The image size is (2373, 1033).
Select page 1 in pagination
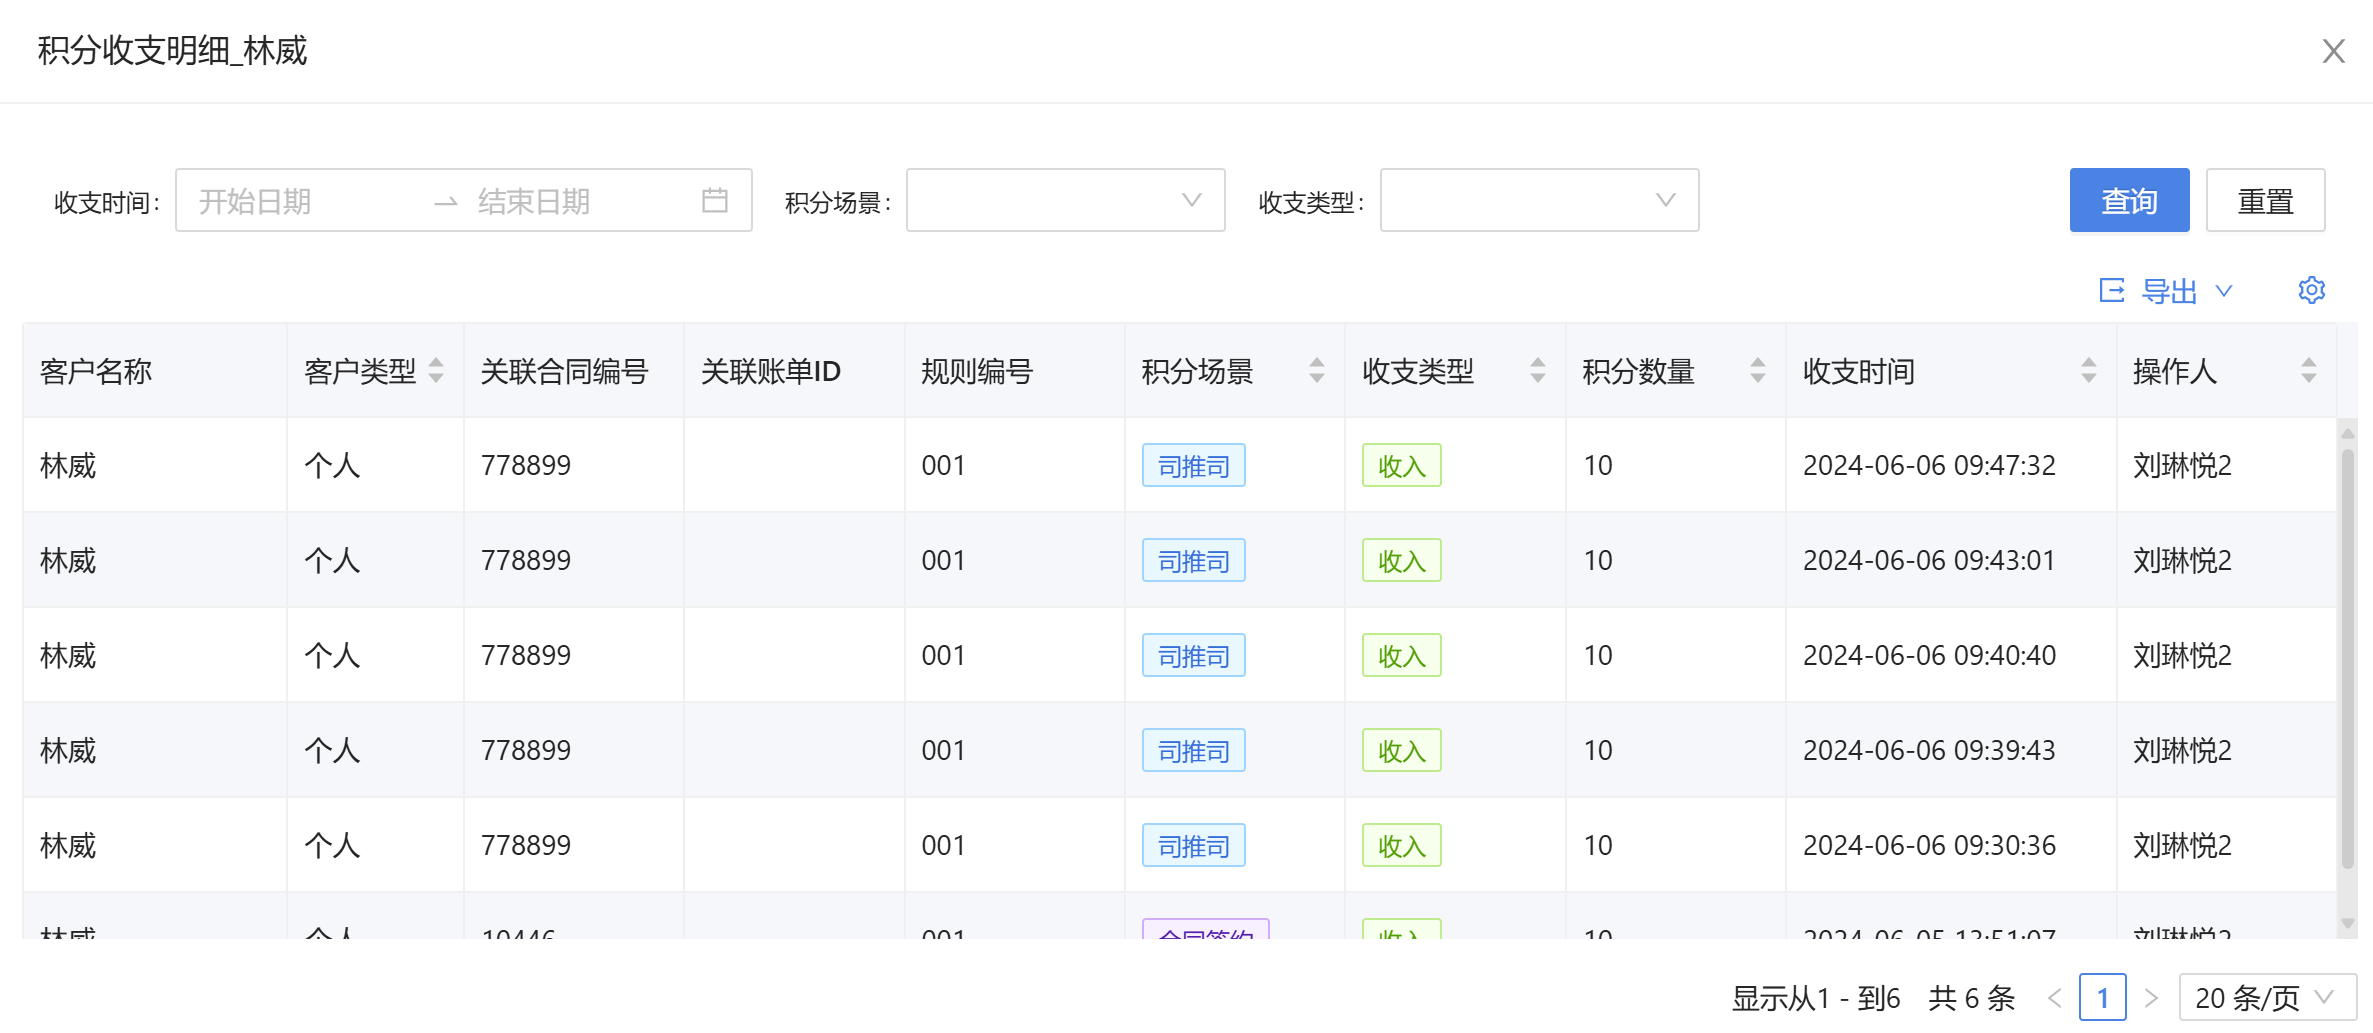[x=2102, y=997]
